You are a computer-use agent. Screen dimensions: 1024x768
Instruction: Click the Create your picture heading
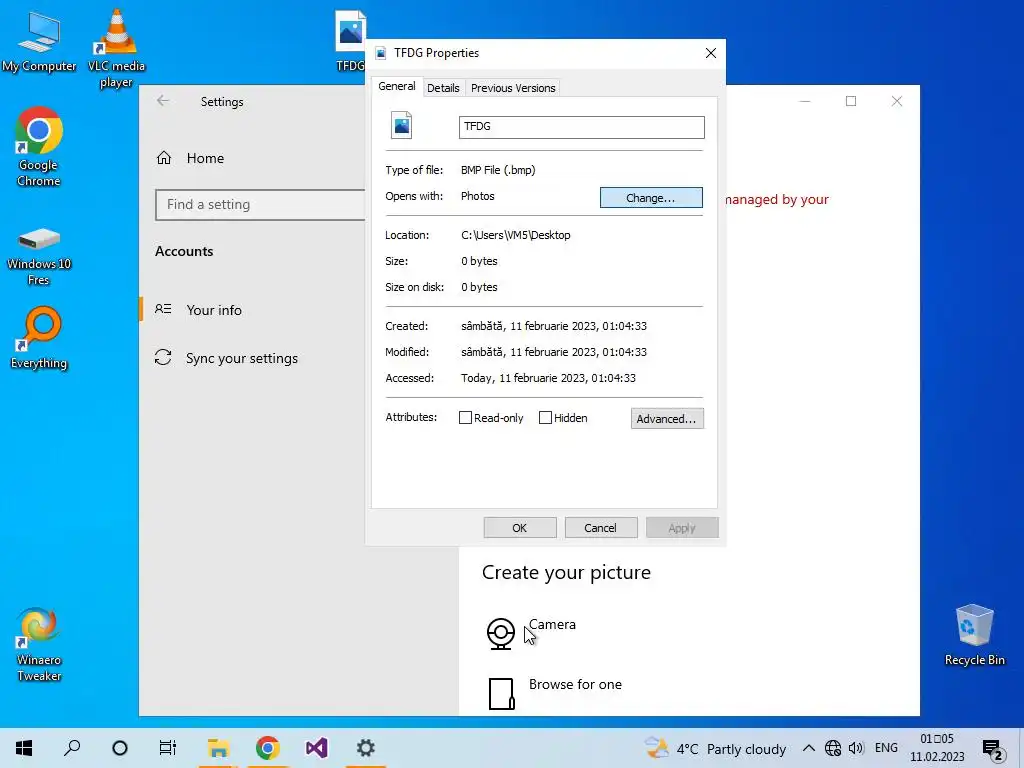tap(566, 572)
